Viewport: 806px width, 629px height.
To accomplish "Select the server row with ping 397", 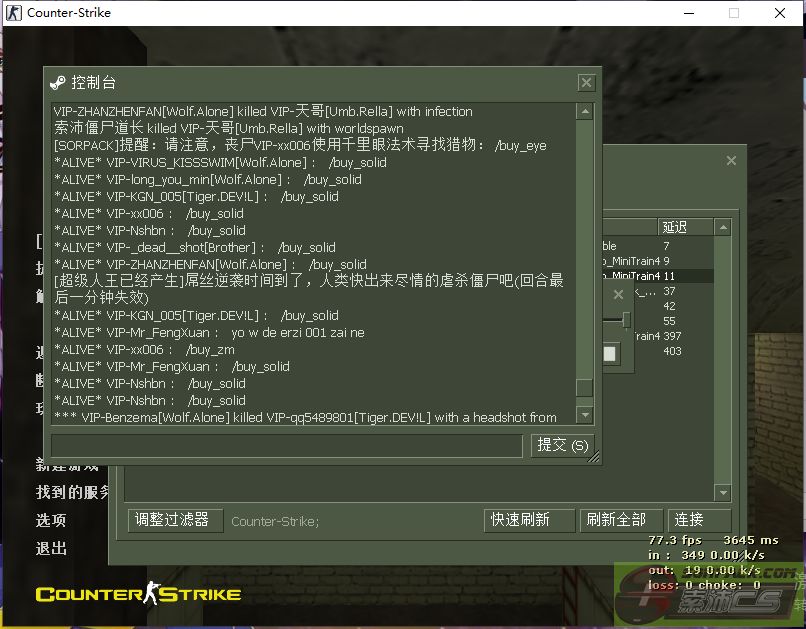I will pyautogui.click(x=673, y=336).
